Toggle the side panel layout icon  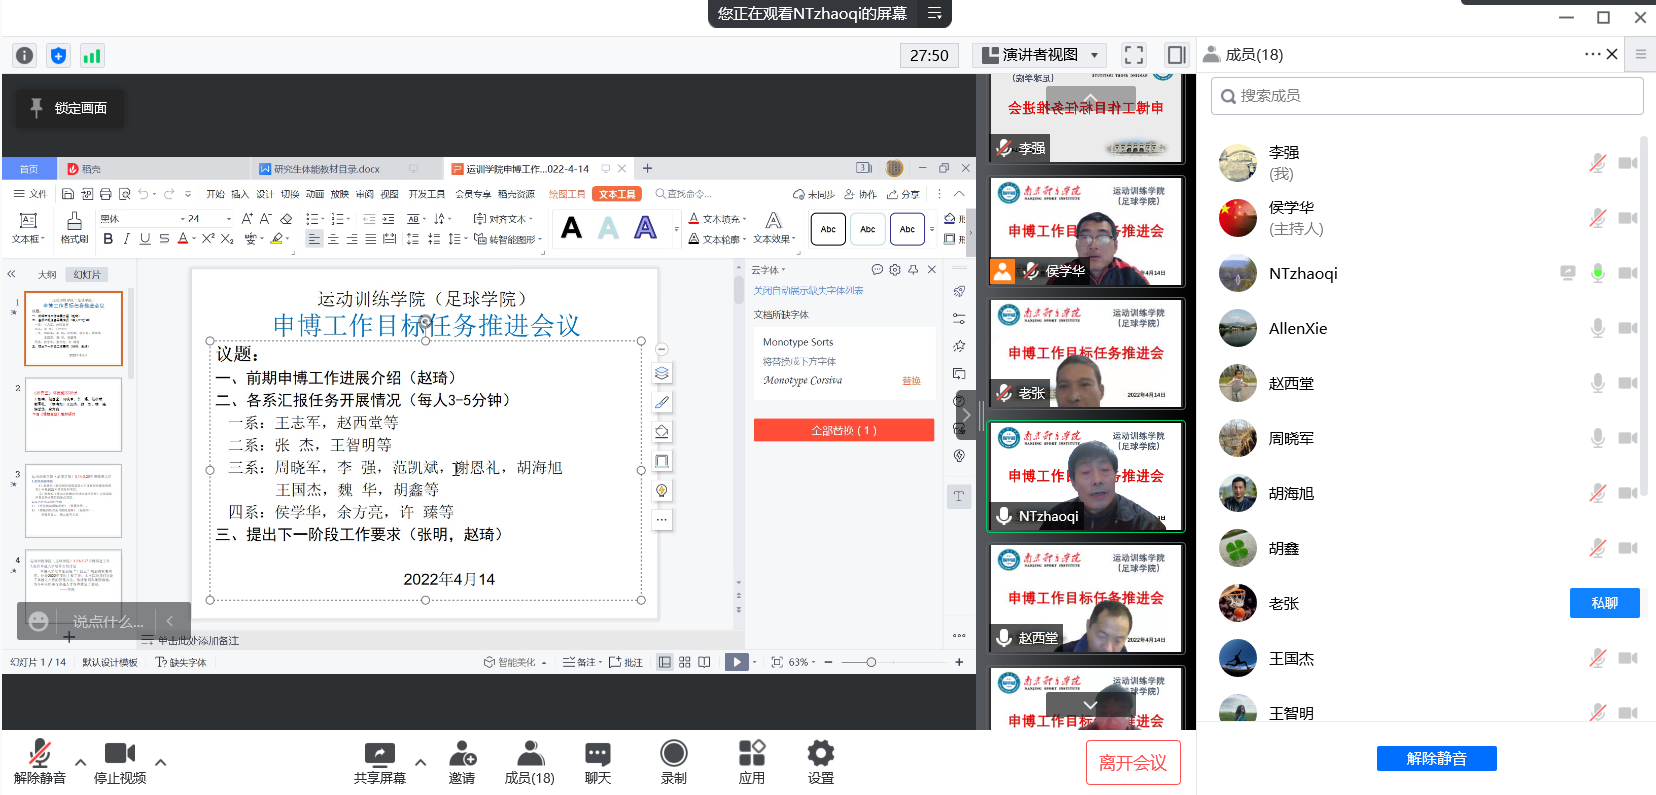[x=1176, y=55]
